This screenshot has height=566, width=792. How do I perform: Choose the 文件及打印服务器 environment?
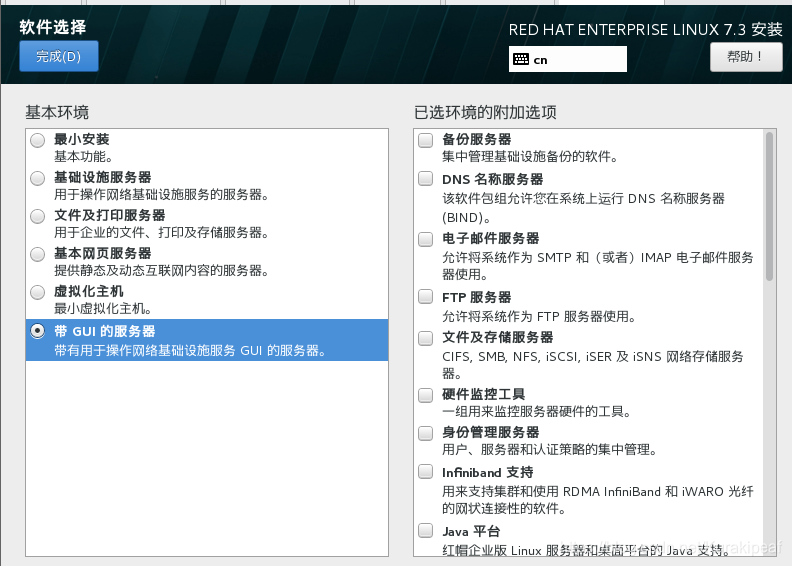click(37, 216)
